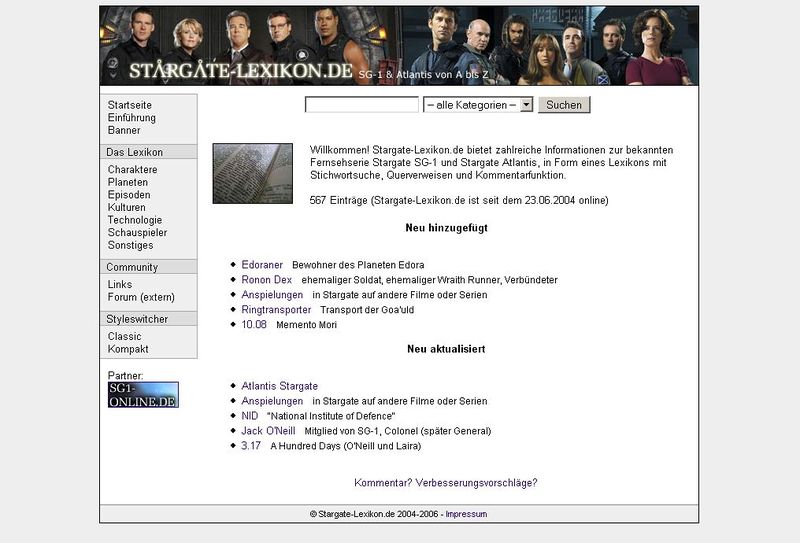Open the Episoden category
Screen dimensions: 800x543
pyautogui.click(x=129, y=195)
